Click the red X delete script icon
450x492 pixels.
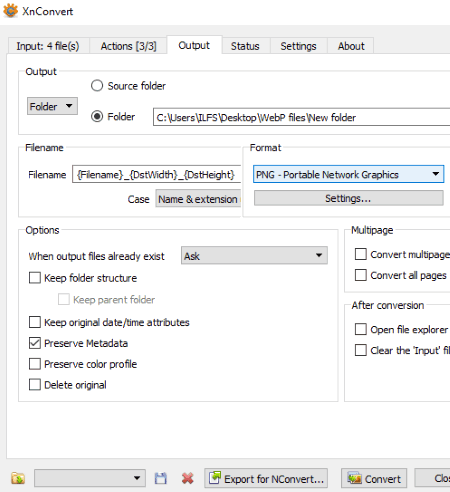point(188,479)
